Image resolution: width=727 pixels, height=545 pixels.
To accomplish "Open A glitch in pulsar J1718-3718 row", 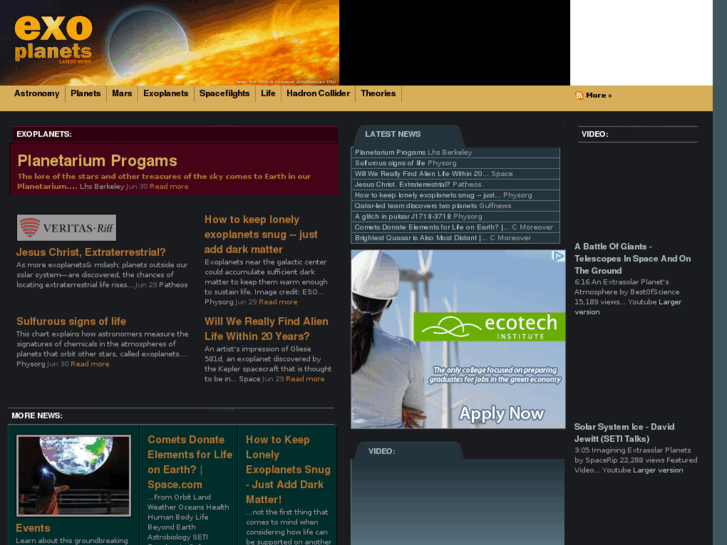I will click(455, 216).
